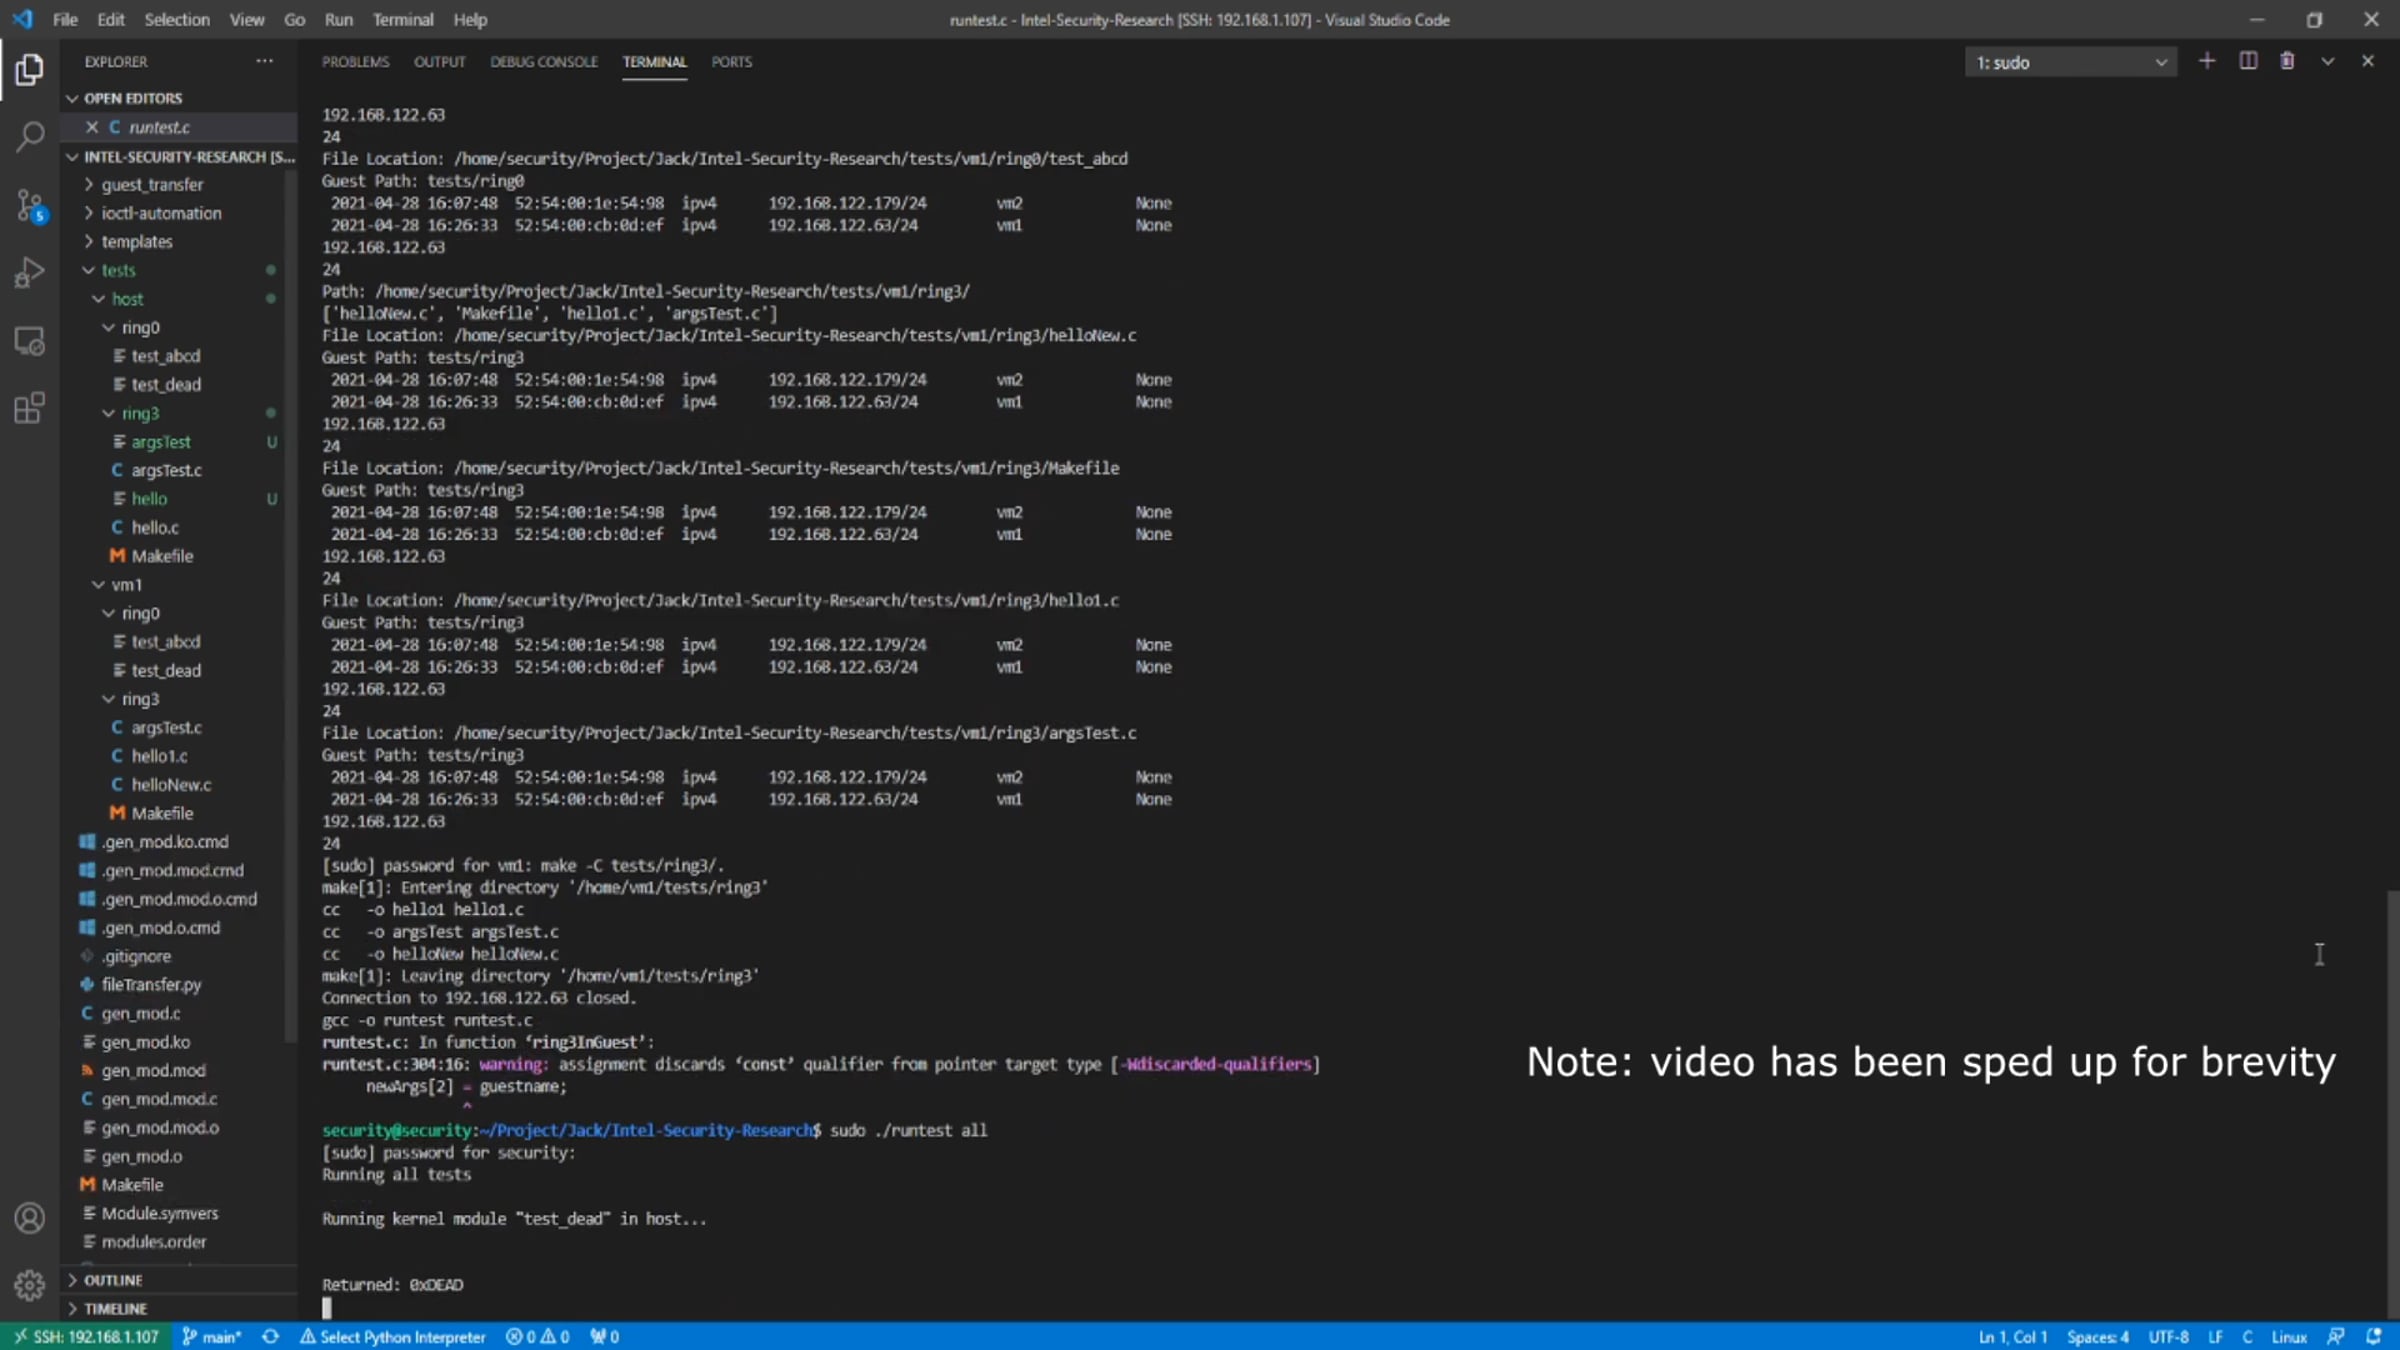Open the Terminal menu

[402, 19]
